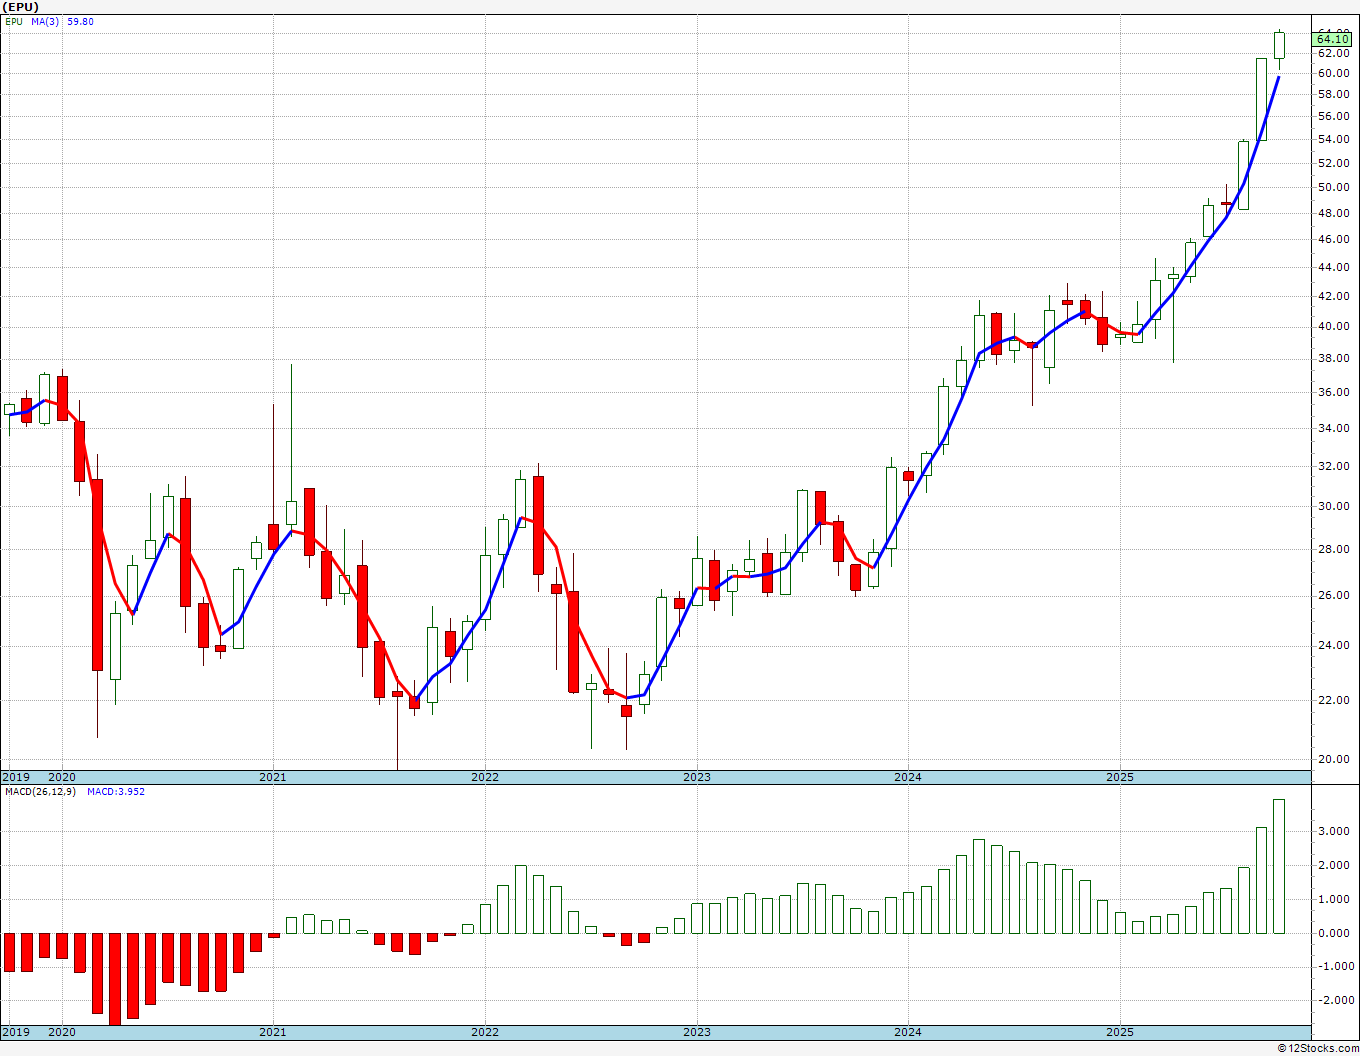Image resolution: width=1360 pixels, height=1056 pixels.
Task: Click the 54.00 price axis label
Action: [x=1333, y=139]
